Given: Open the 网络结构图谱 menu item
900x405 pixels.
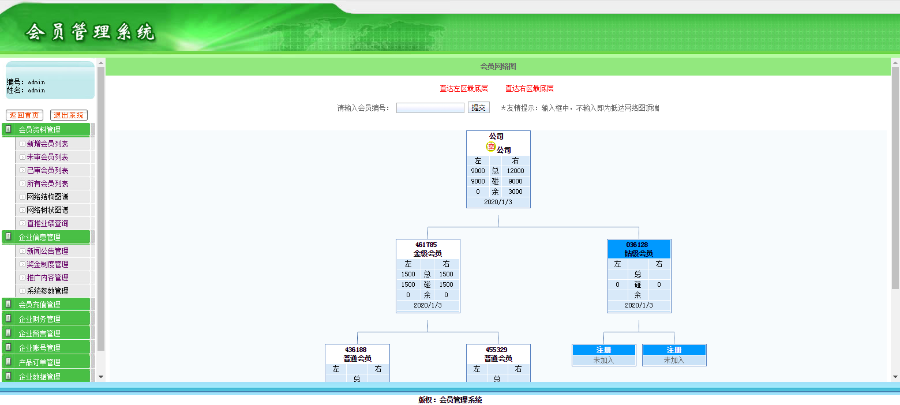Looking at the screenshot, I should click(x=47, y=197).
